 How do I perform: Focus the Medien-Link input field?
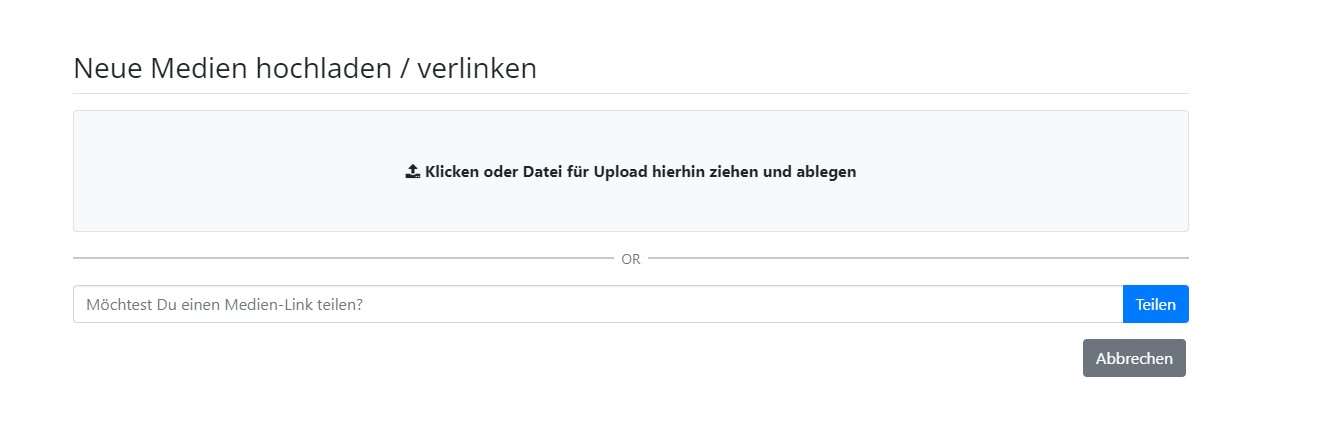(x=598, y=304)
